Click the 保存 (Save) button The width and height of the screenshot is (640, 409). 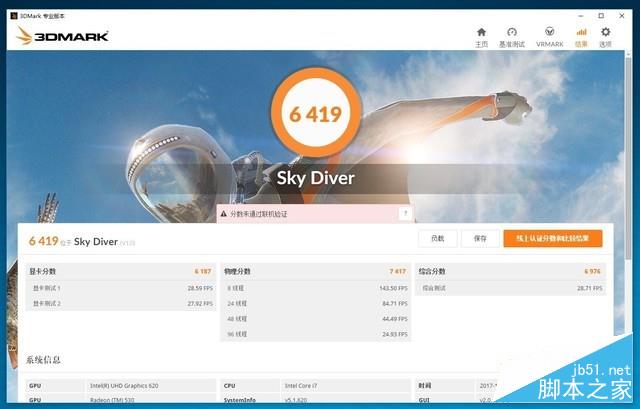[480, 238]
